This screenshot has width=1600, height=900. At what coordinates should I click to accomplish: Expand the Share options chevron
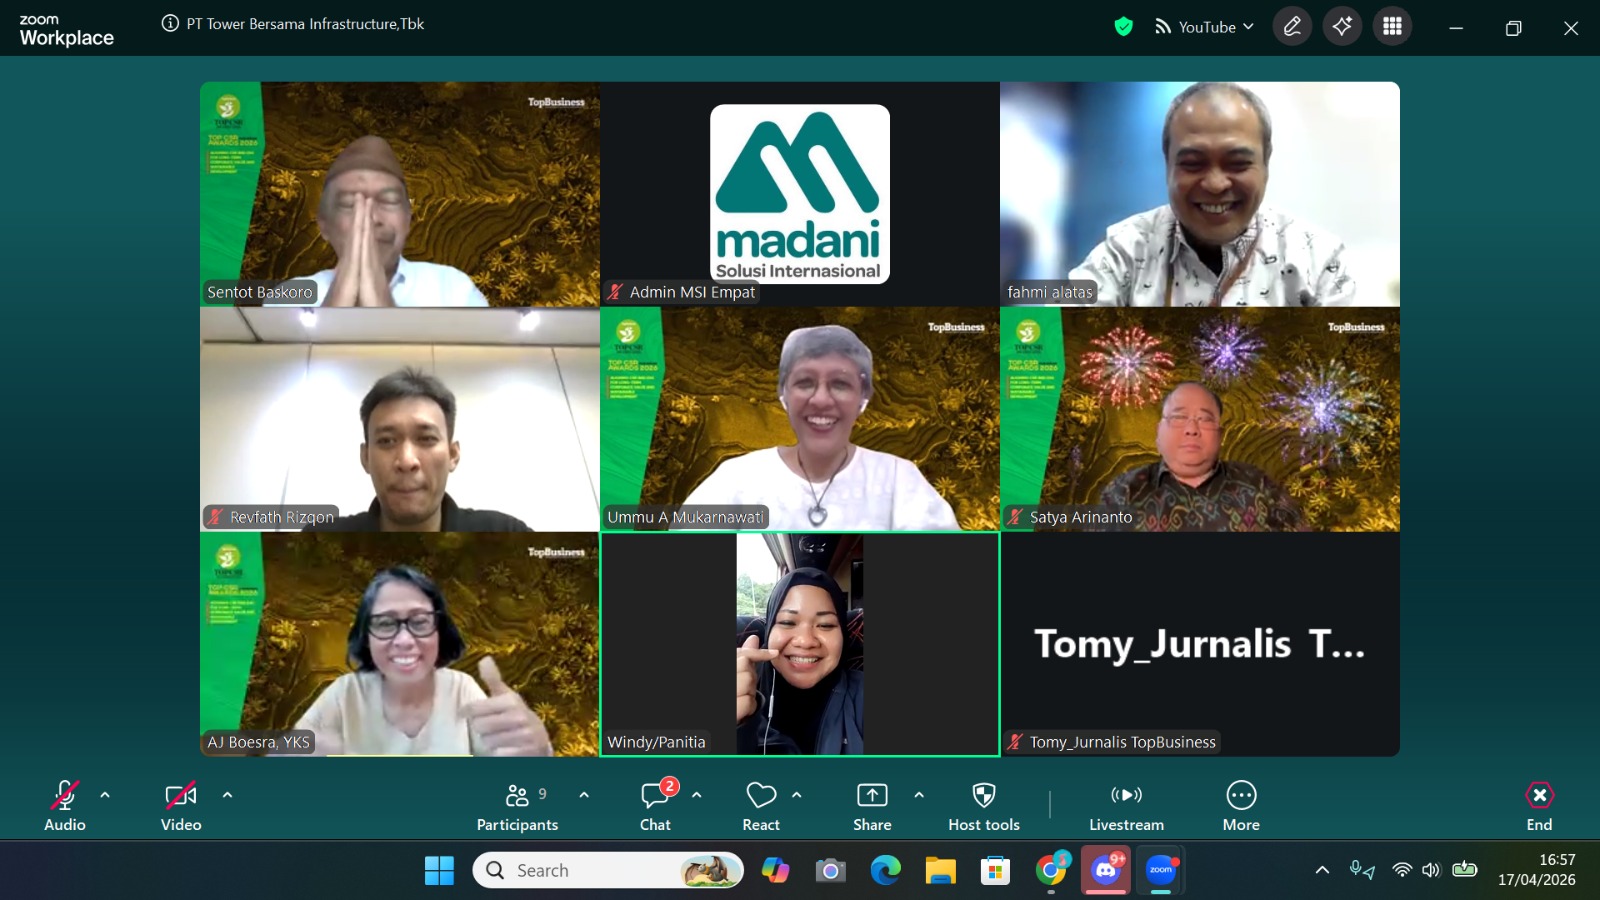pyautogui.click(x=919, y=795)
